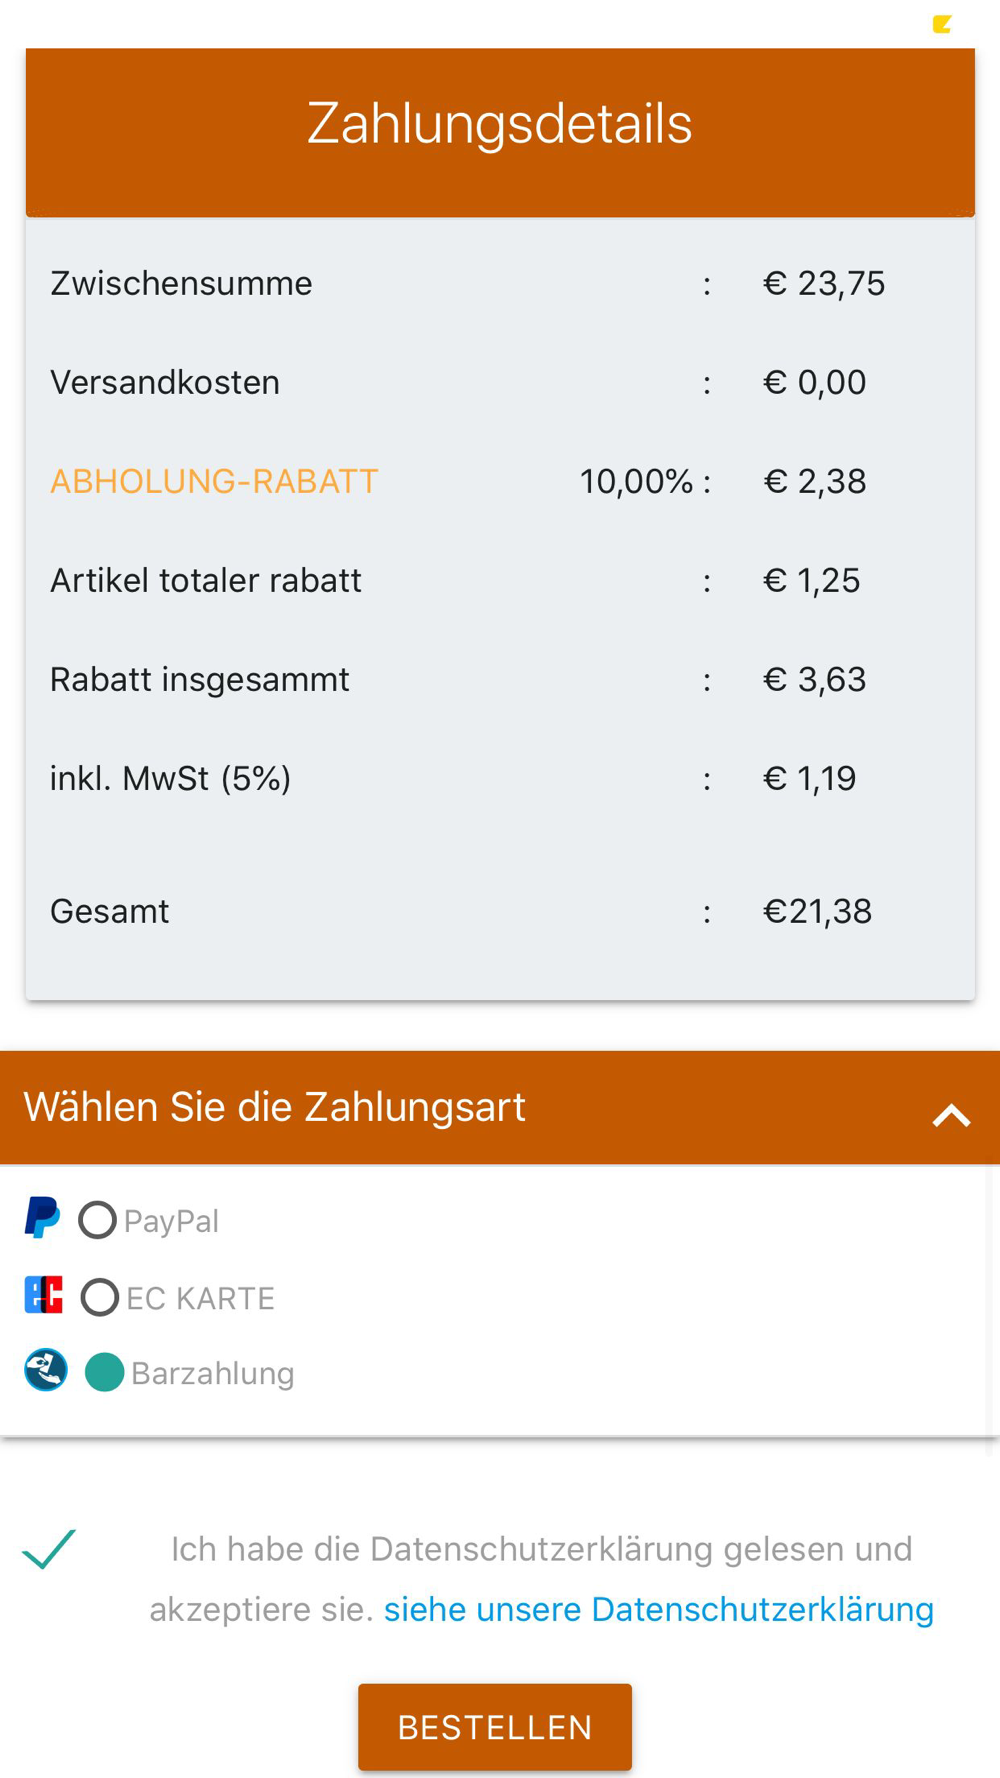Select the PayPal radio button

coord(98,1220)
